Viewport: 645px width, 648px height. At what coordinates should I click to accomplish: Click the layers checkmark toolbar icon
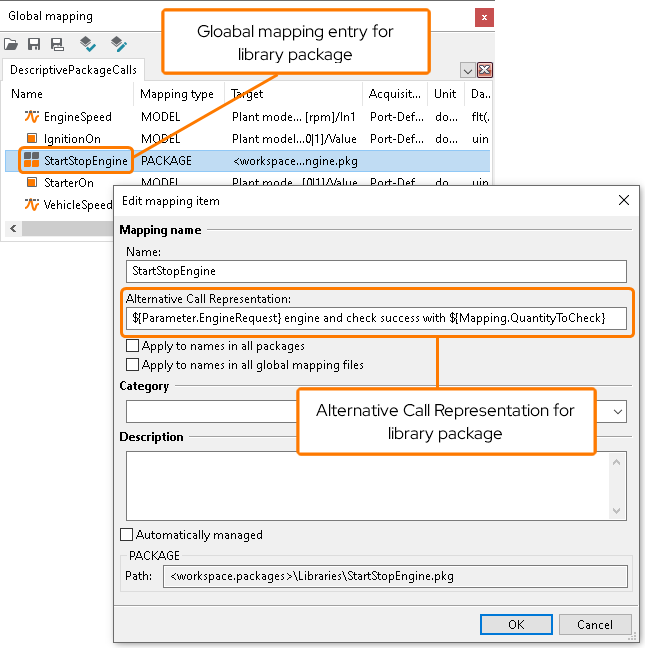coord(88,44)
